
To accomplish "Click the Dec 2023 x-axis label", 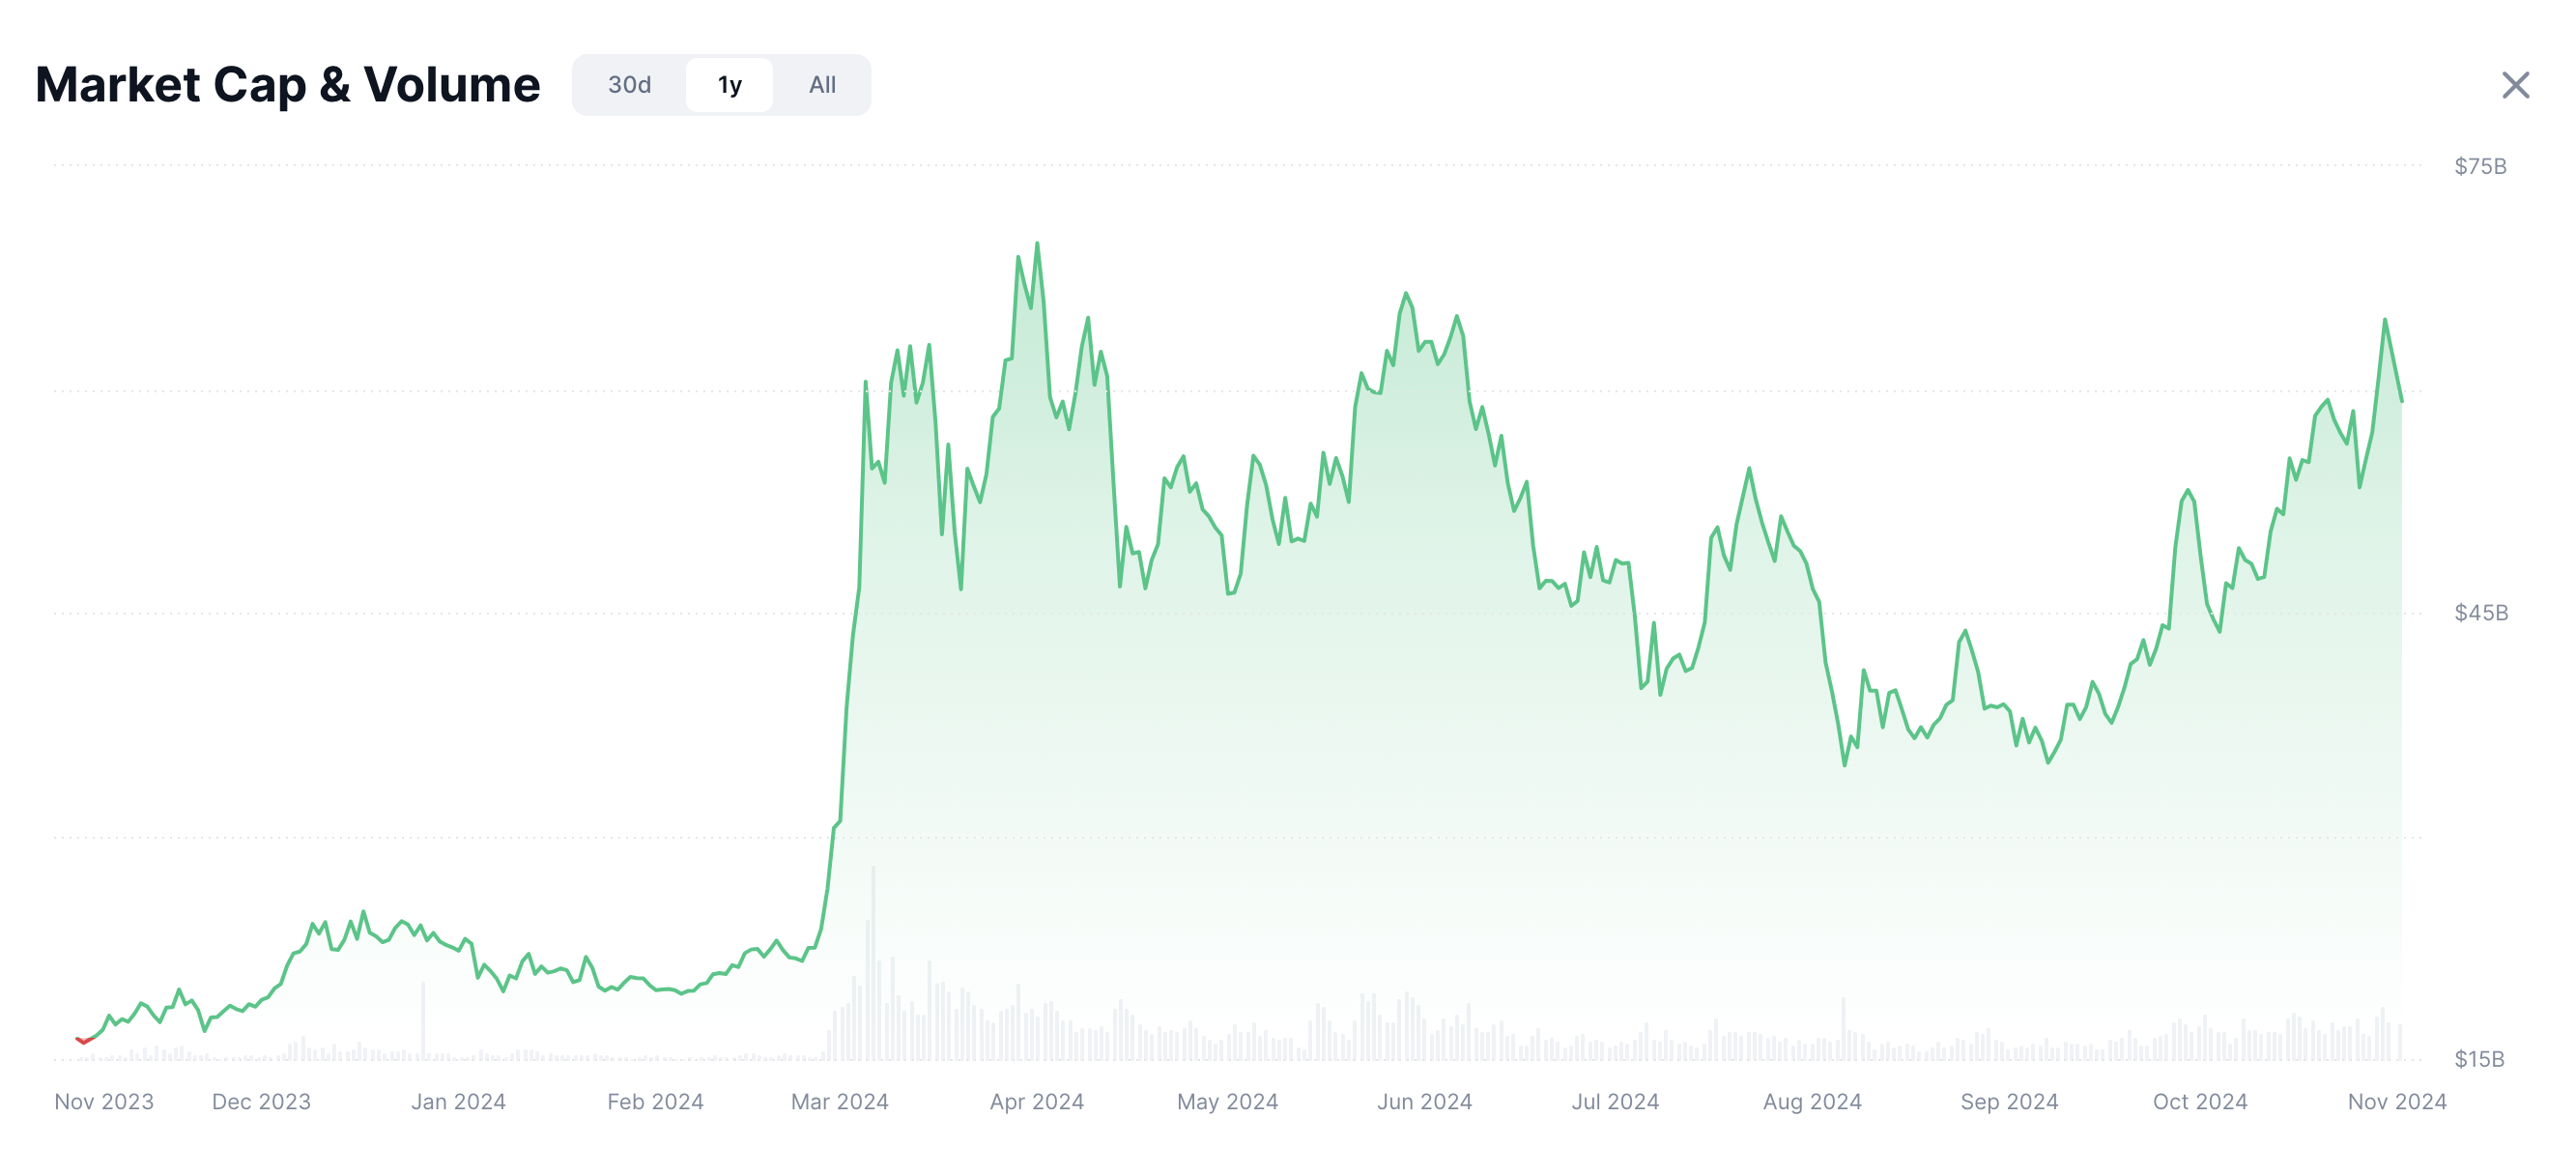I will point(261,1102).
